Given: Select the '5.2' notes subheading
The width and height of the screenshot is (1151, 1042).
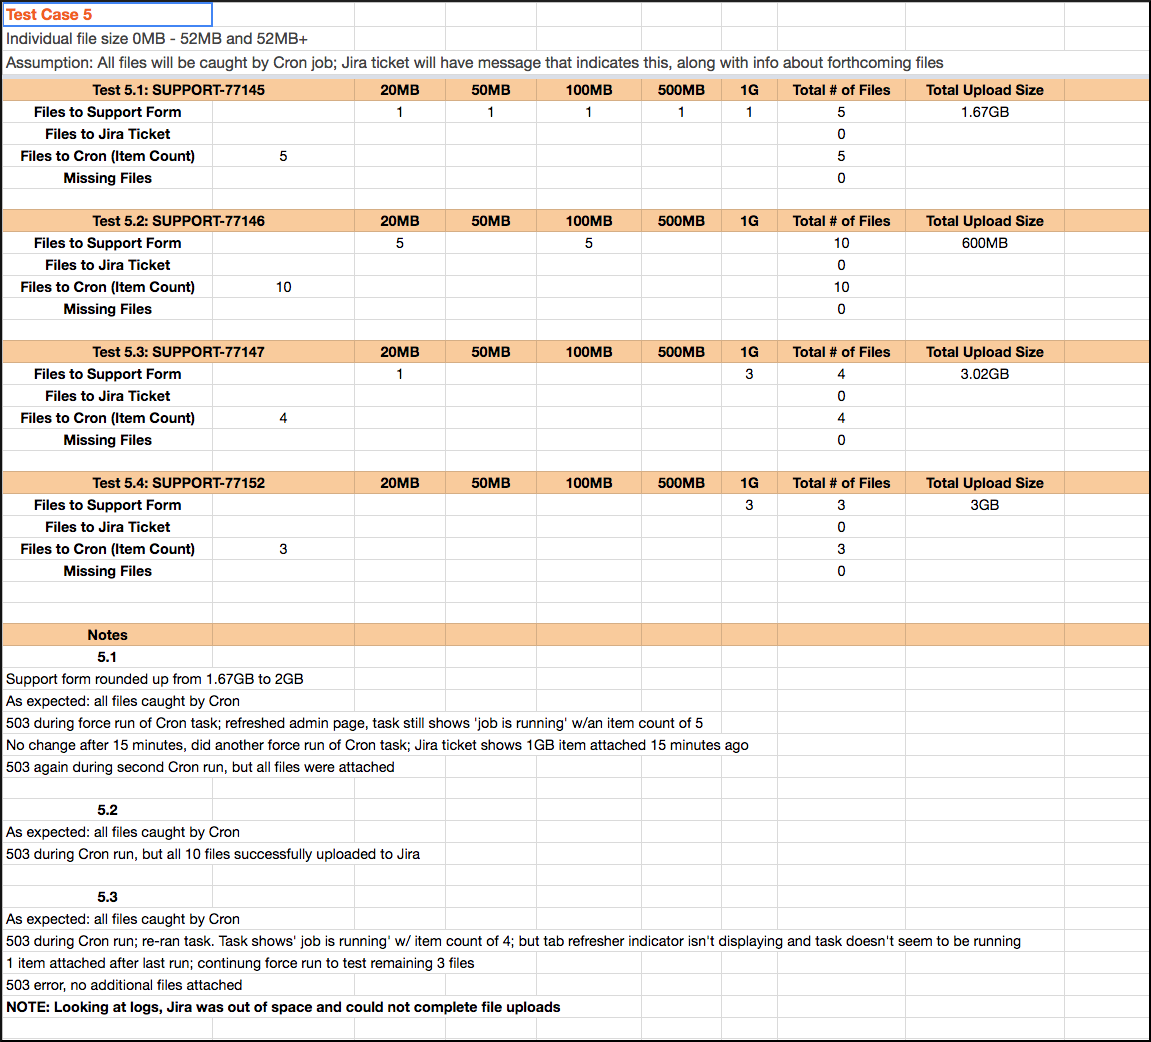Looking at the screenshot, I should (x=107, y=810).
